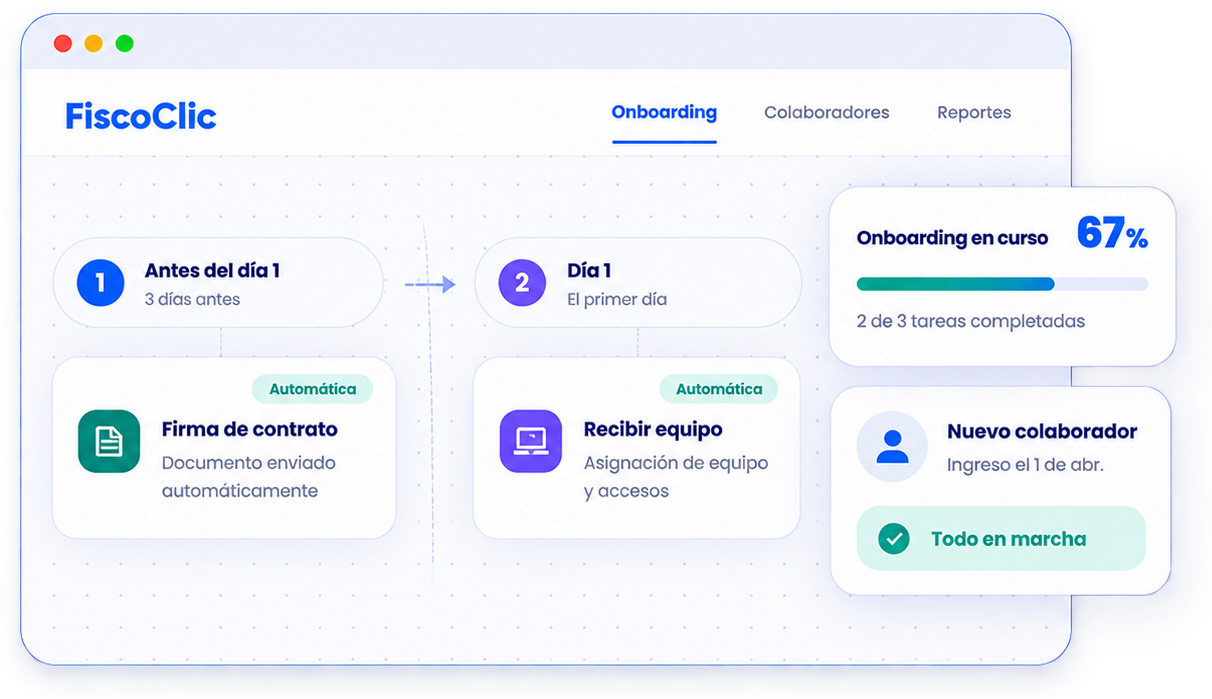
Task: Click the Nuevo colaborador avatar icon
Action: (x=892, y=446)
